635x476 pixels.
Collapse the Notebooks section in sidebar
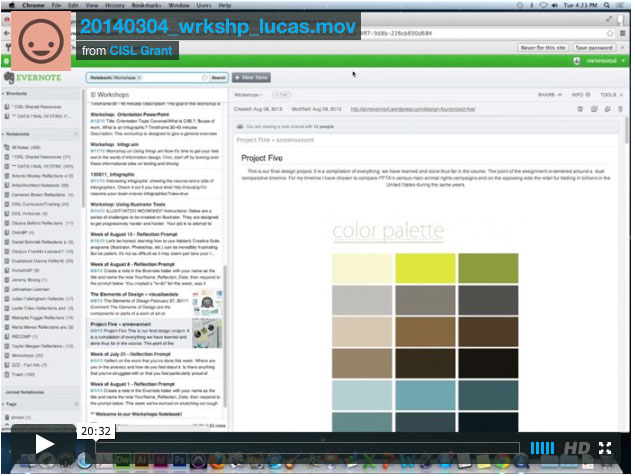tap(16, 134)
